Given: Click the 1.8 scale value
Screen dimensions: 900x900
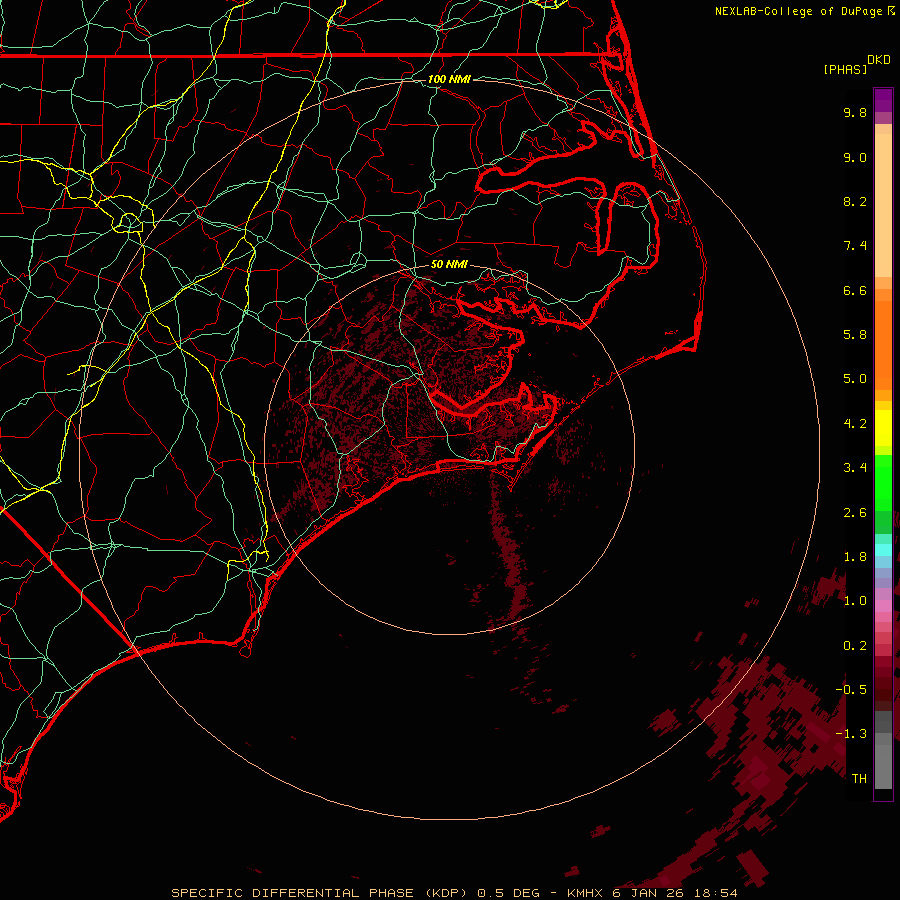Looking at the screenshot, I should pos(855,557).
